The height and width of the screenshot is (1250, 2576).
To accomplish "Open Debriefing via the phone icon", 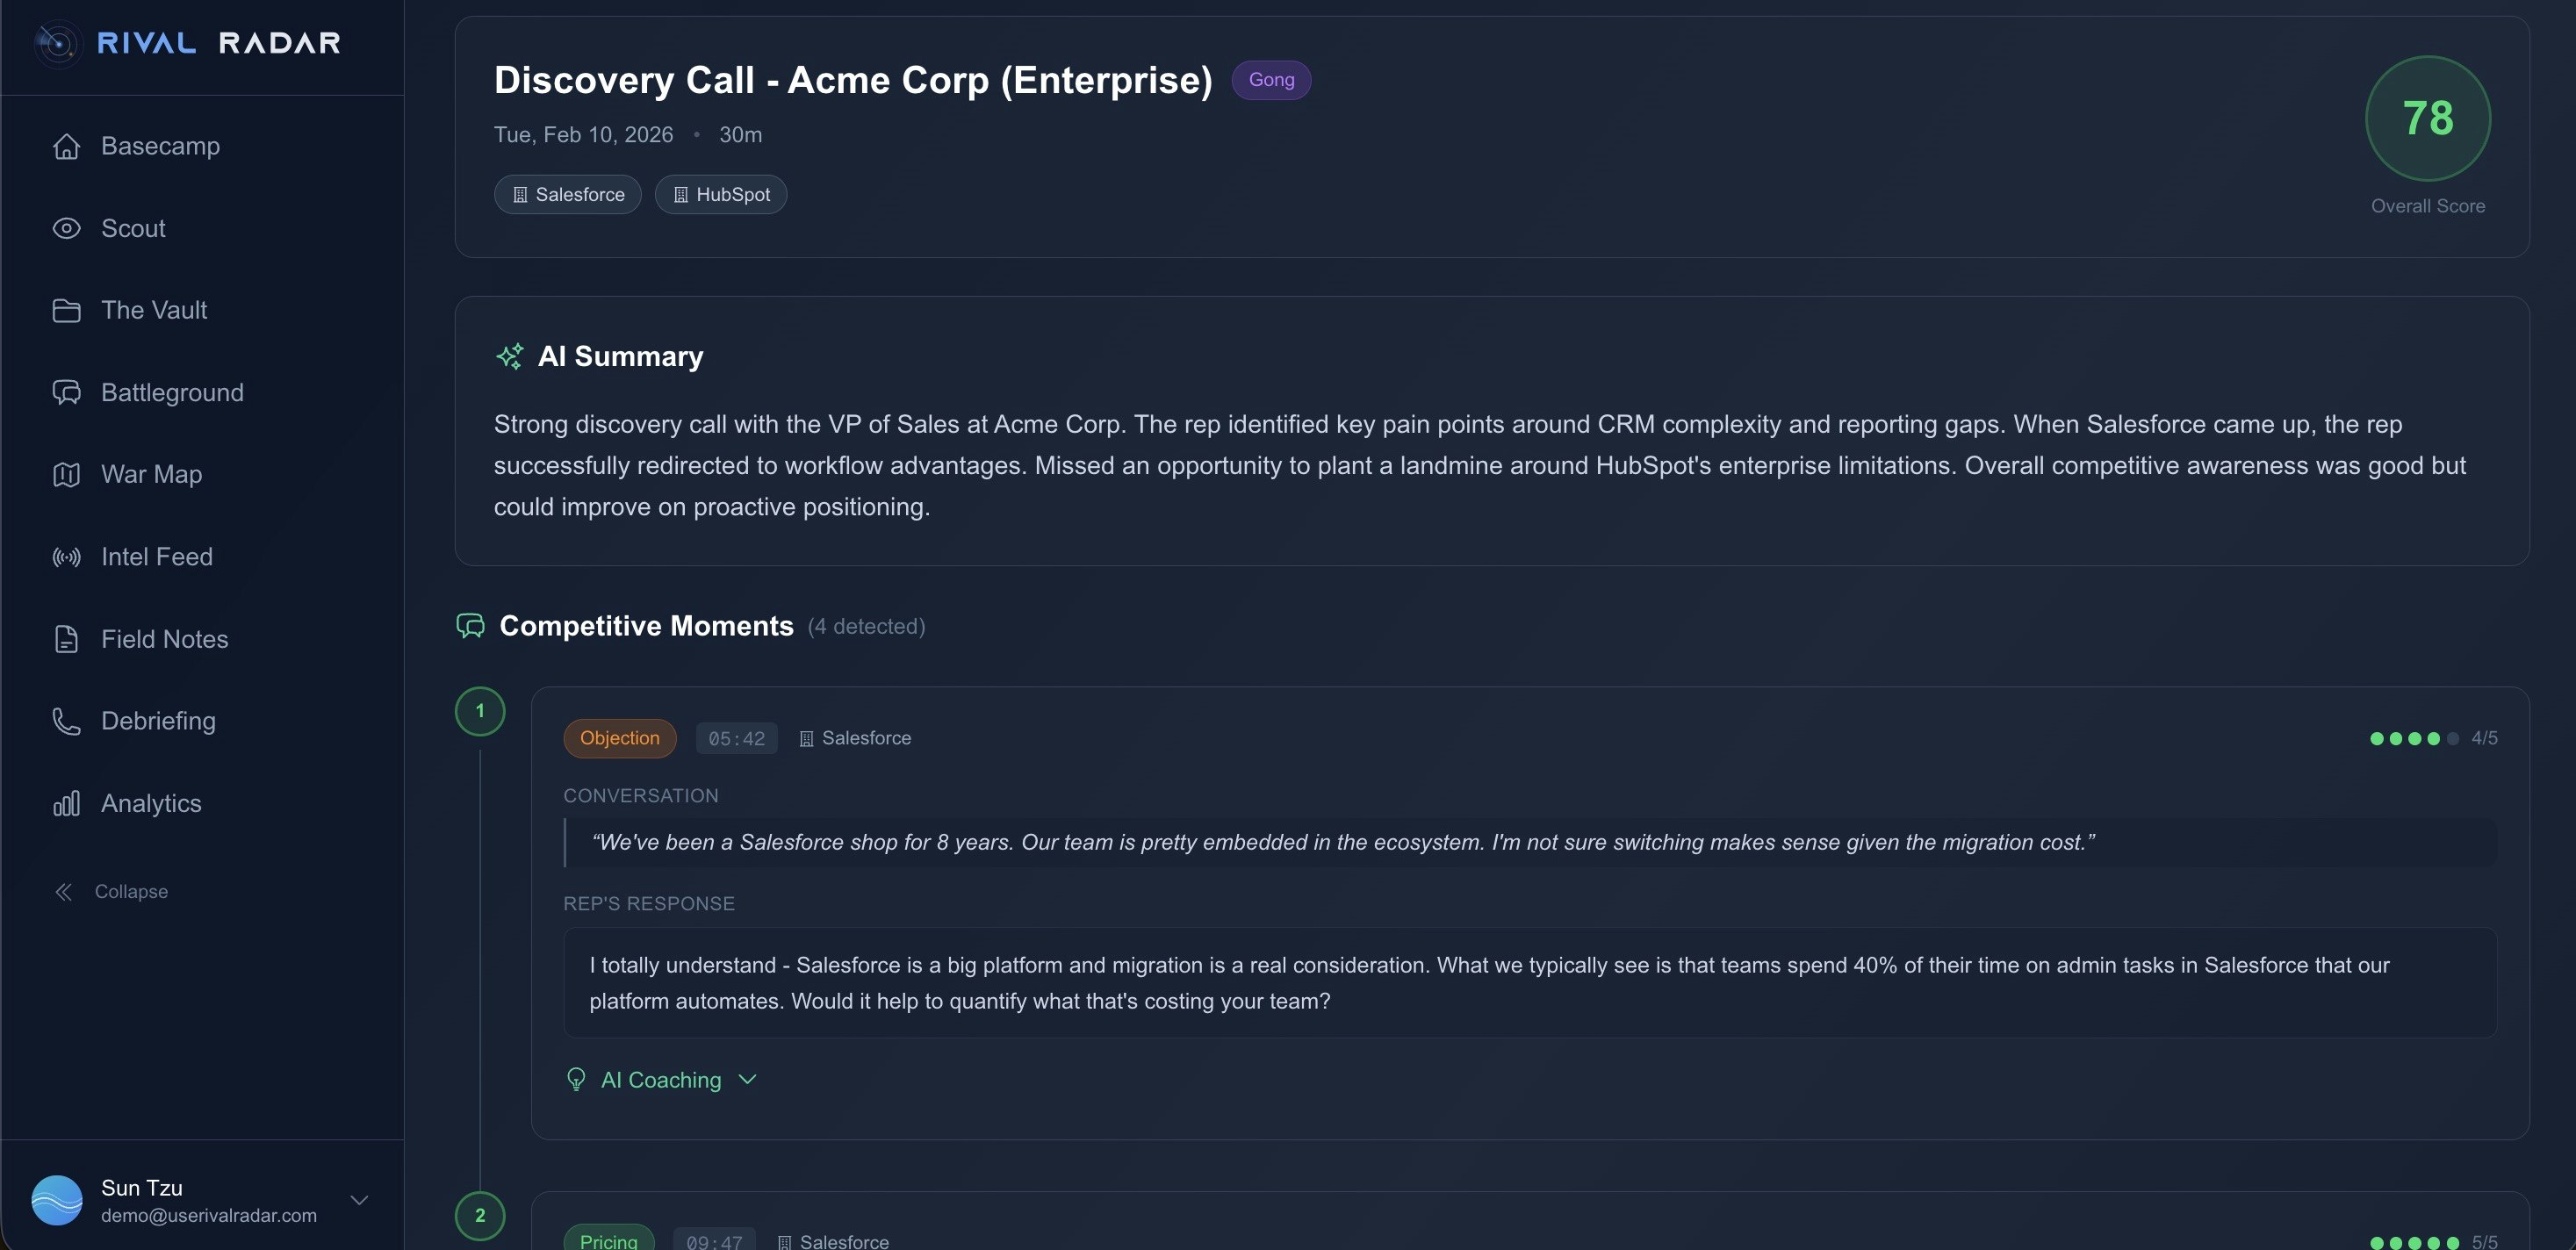I will pos(66,721).
